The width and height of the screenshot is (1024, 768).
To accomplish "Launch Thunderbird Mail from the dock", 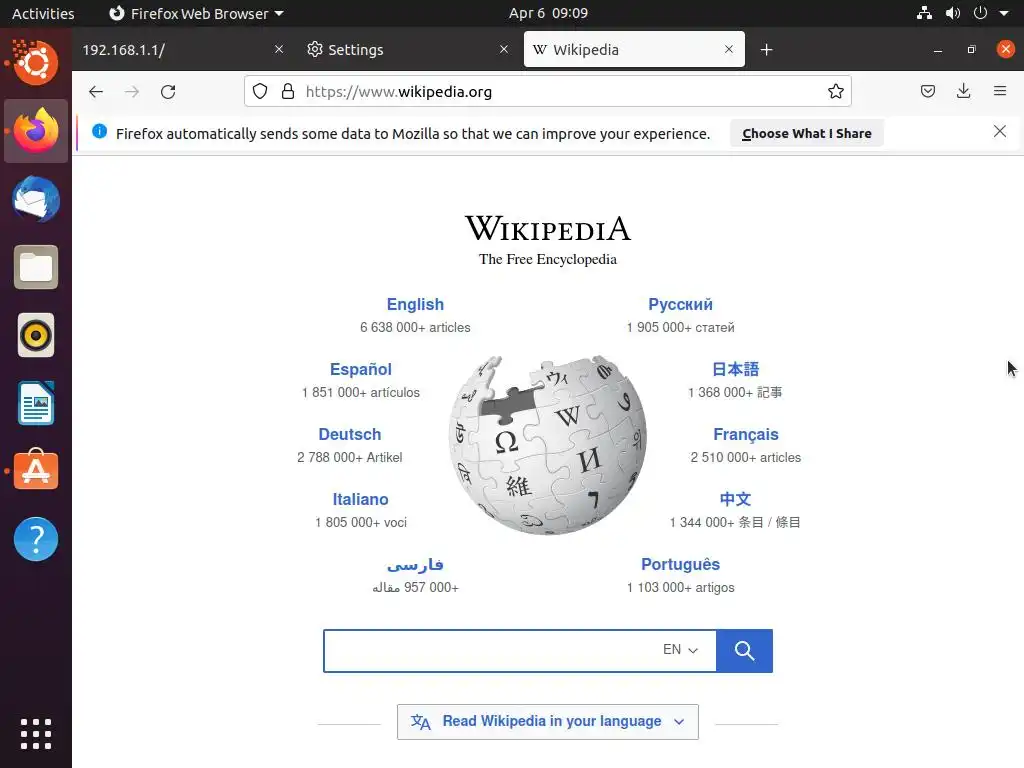I will point(36,199).
